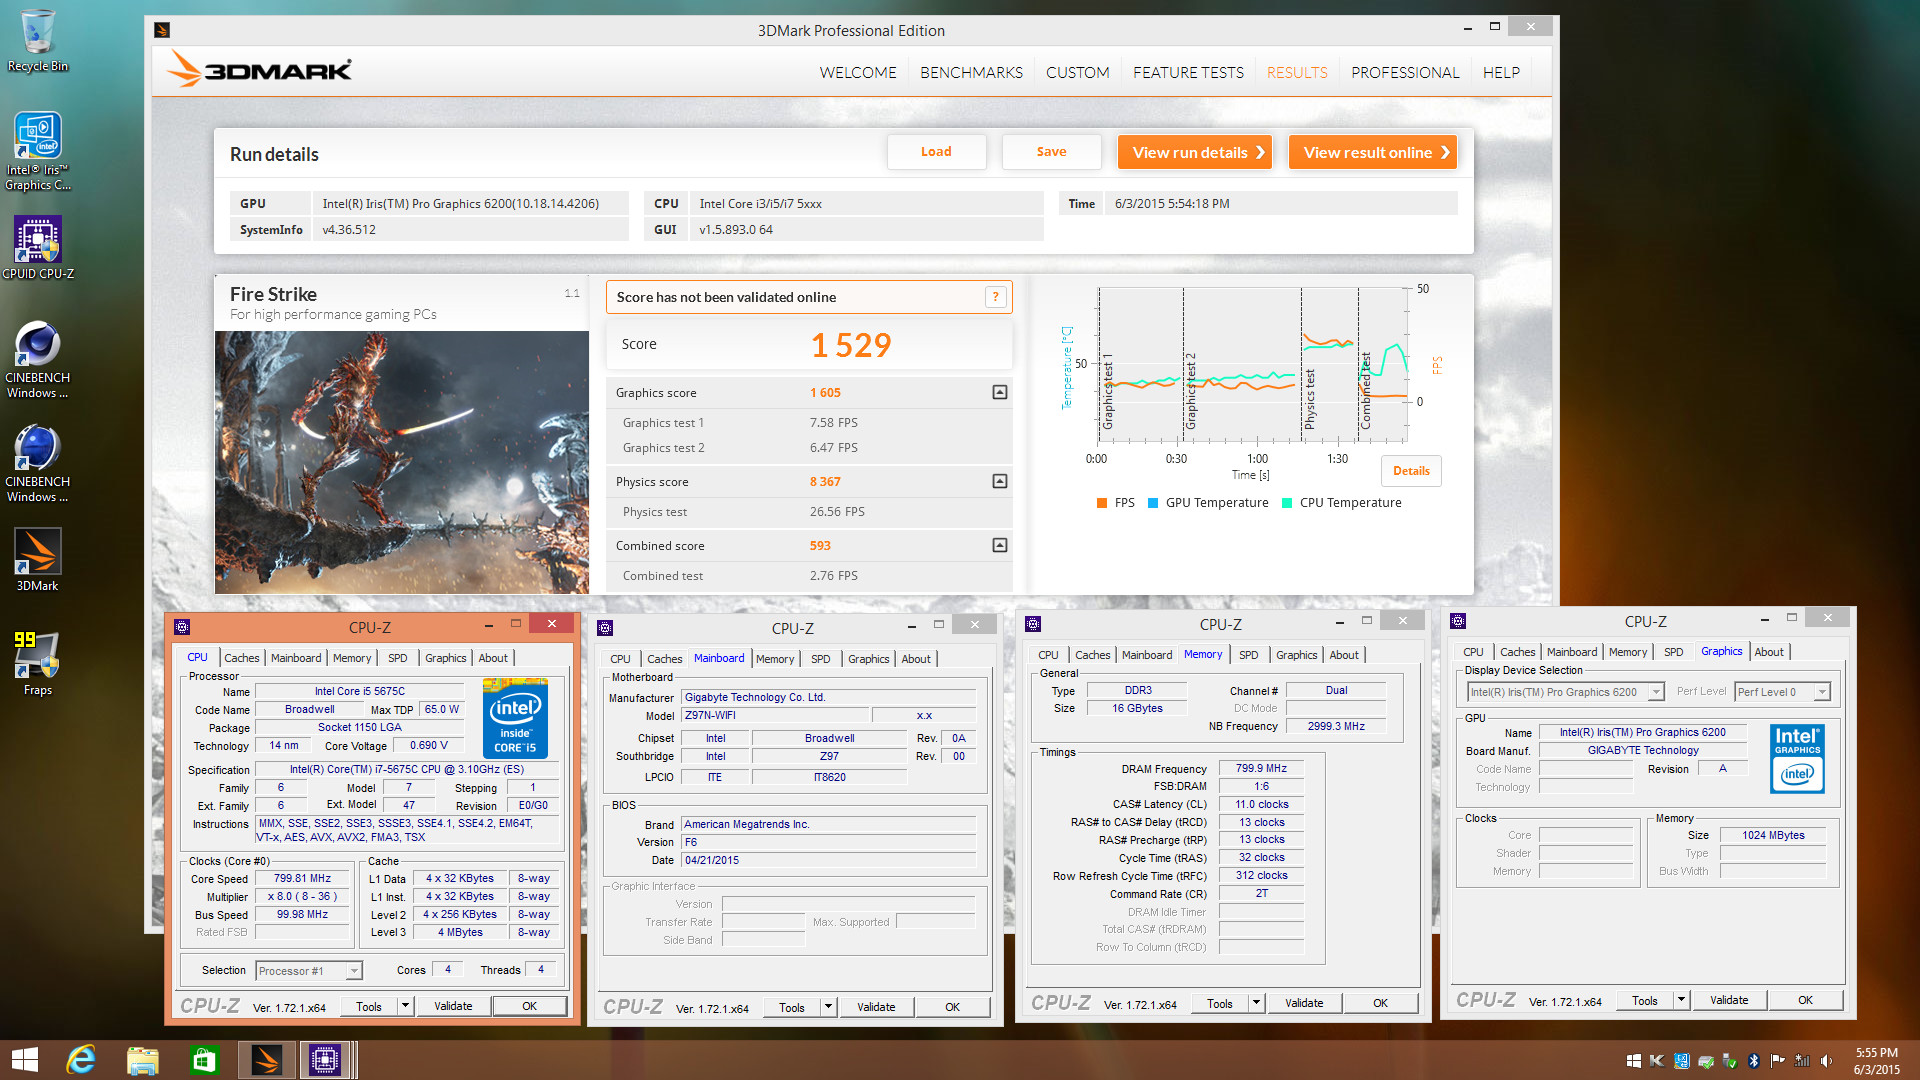The width and height of the screenshot is (1920, 1080).
Task: Click the View result online button
Action: [1372, 152]
